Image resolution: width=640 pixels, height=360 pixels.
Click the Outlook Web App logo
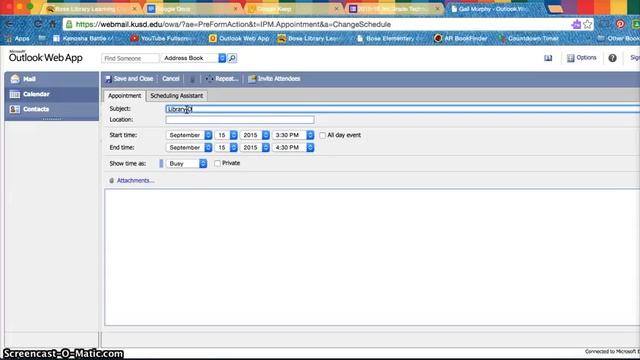45,57
